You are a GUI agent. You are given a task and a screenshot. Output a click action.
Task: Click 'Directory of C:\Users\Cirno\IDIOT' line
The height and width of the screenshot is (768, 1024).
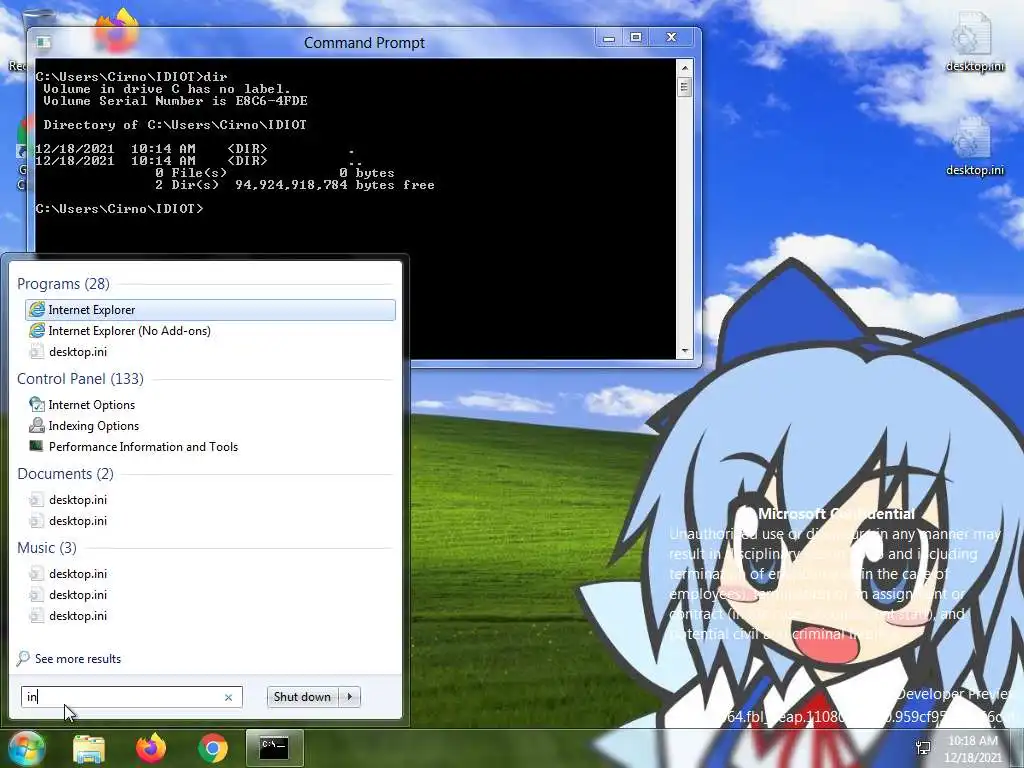tap(175, 125)
